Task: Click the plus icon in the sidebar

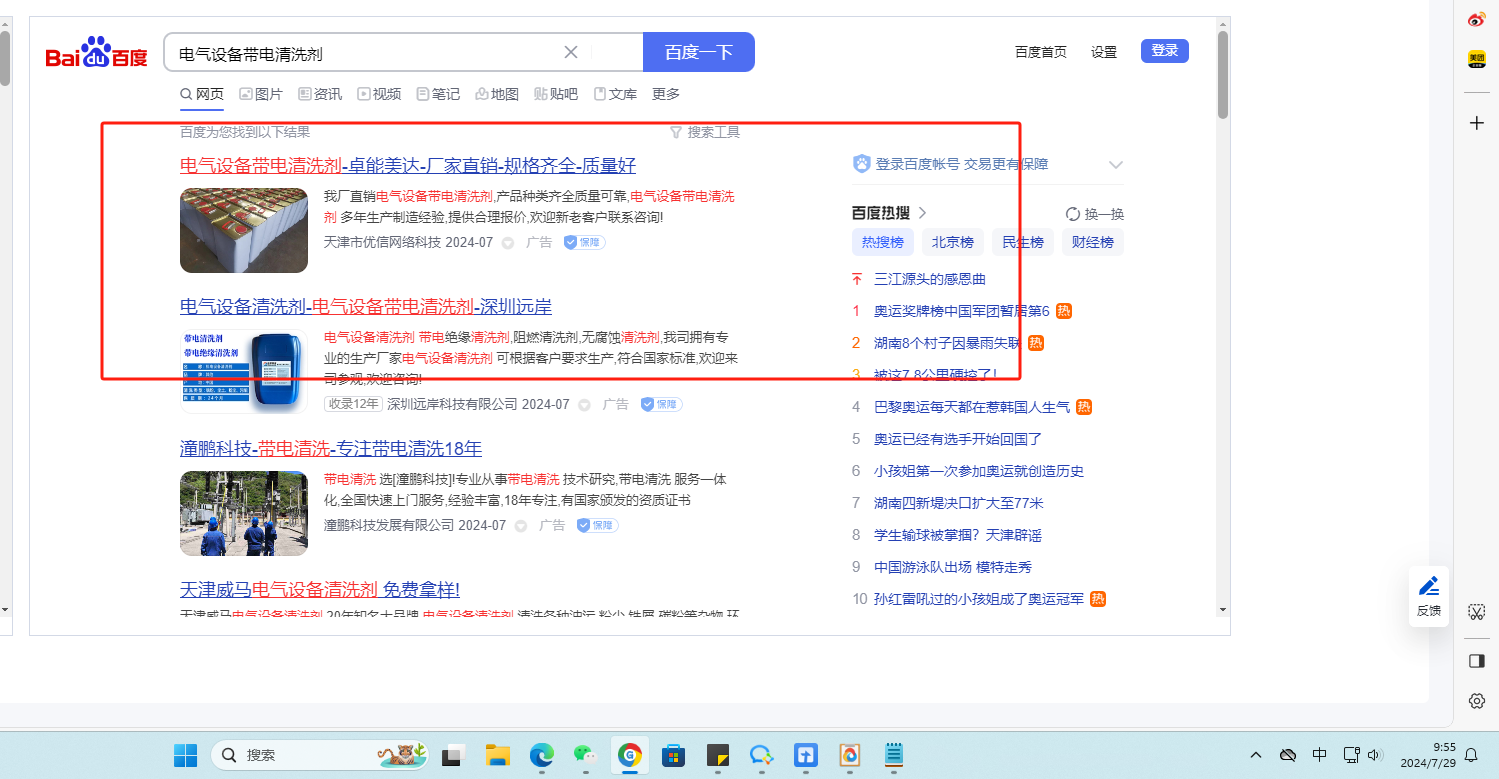Action: (x=1477, y=123)
